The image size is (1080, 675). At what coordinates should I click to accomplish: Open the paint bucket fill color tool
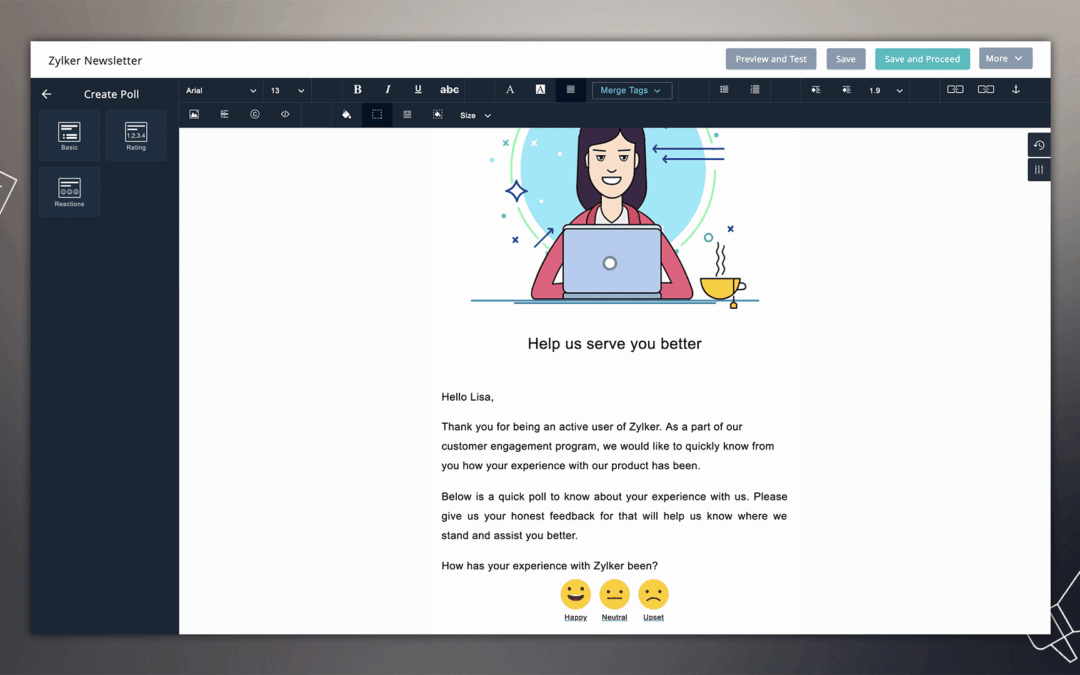(x=346, y=114)
